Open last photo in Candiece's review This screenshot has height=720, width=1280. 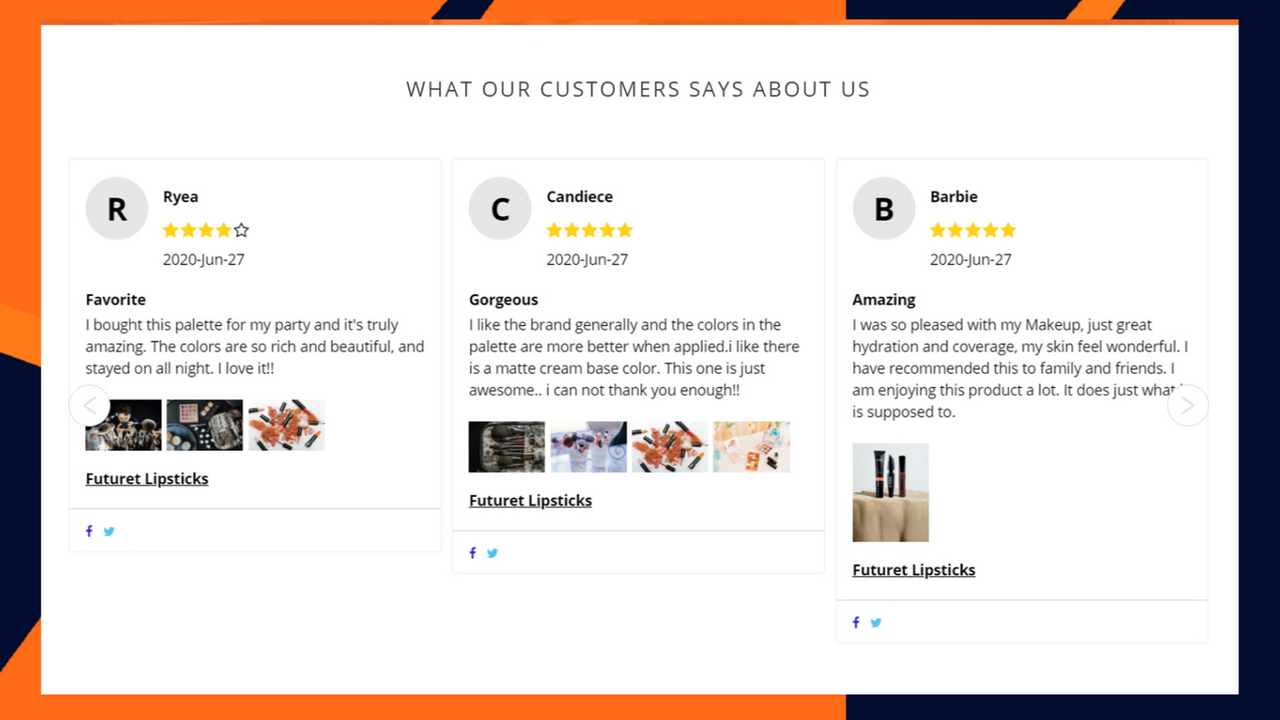tap(751, 447)
